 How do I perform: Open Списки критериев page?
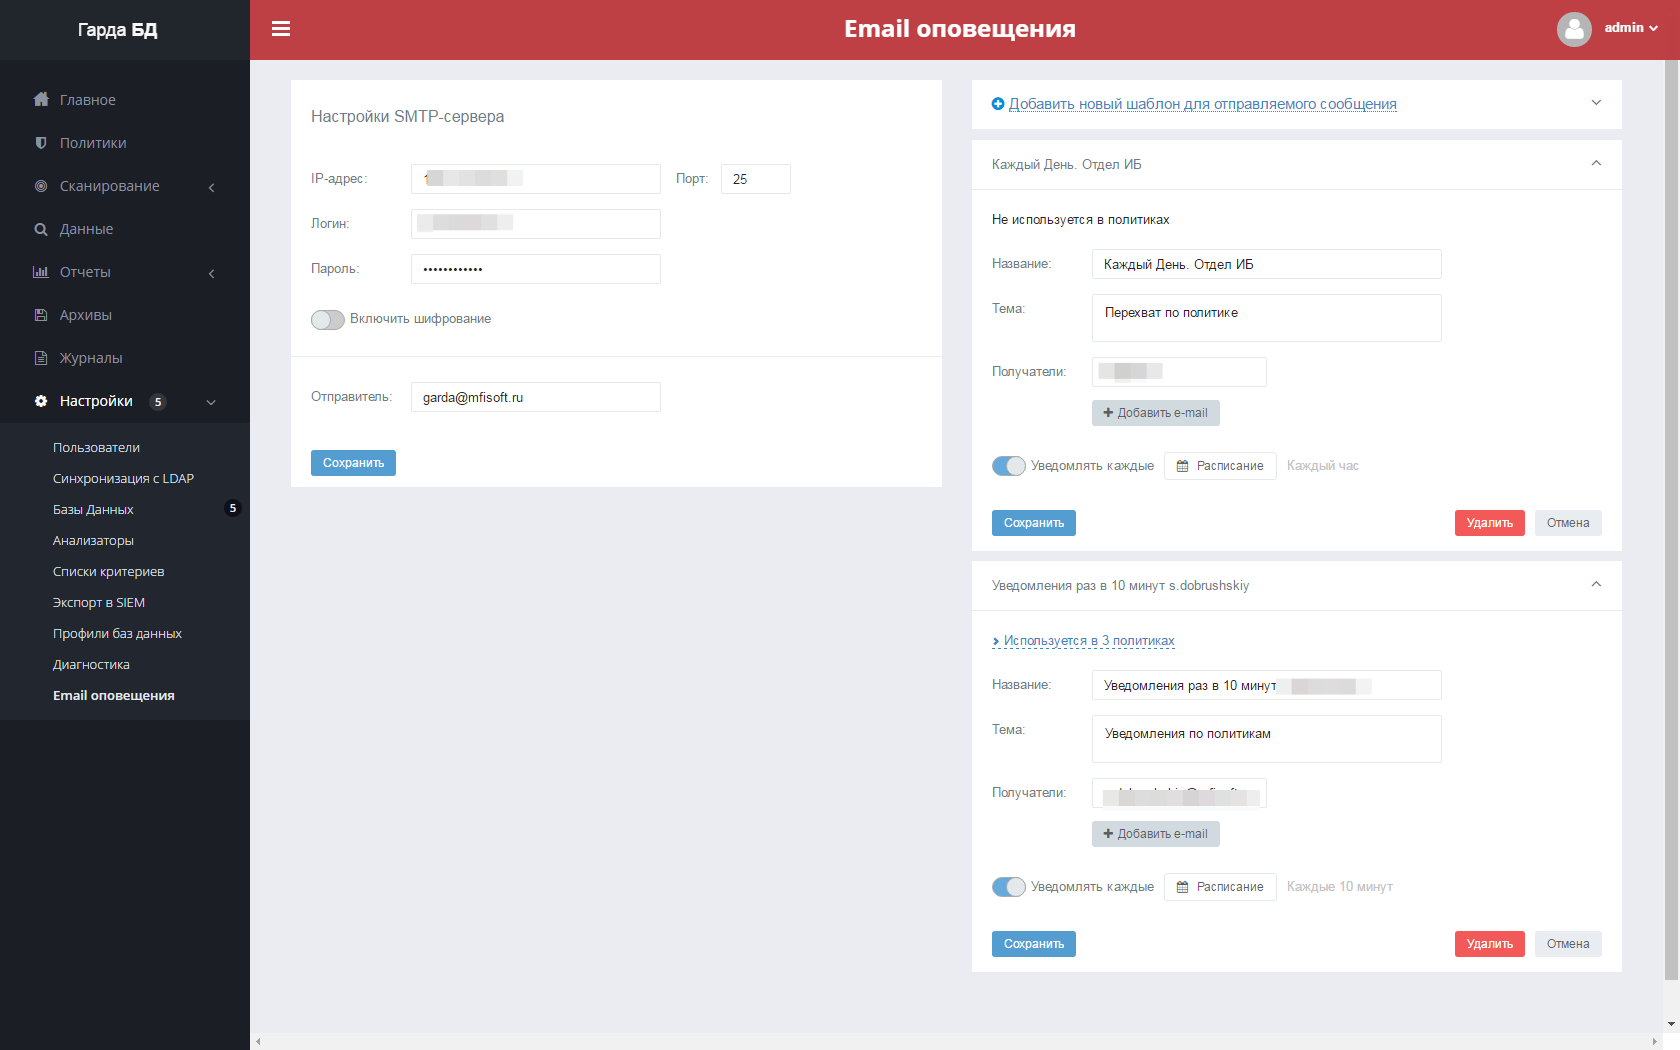pyautogui.click(x=108, y=571)
